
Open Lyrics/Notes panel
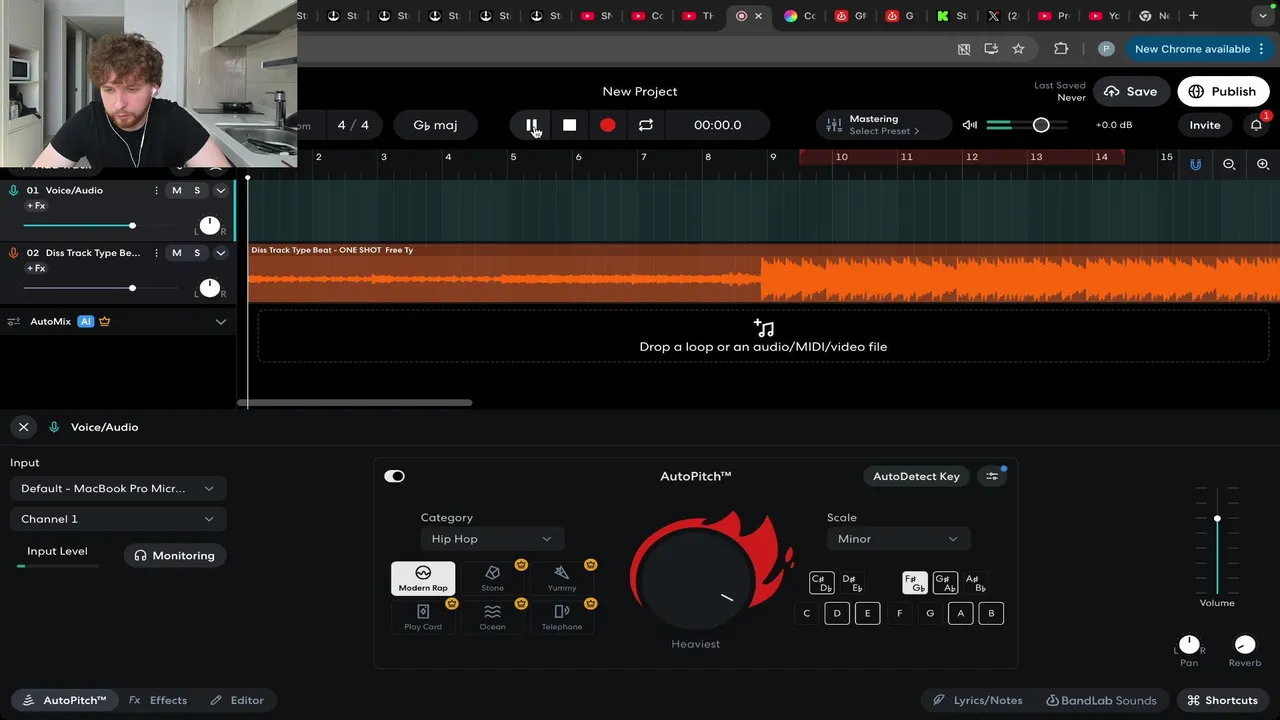(978, 700)
